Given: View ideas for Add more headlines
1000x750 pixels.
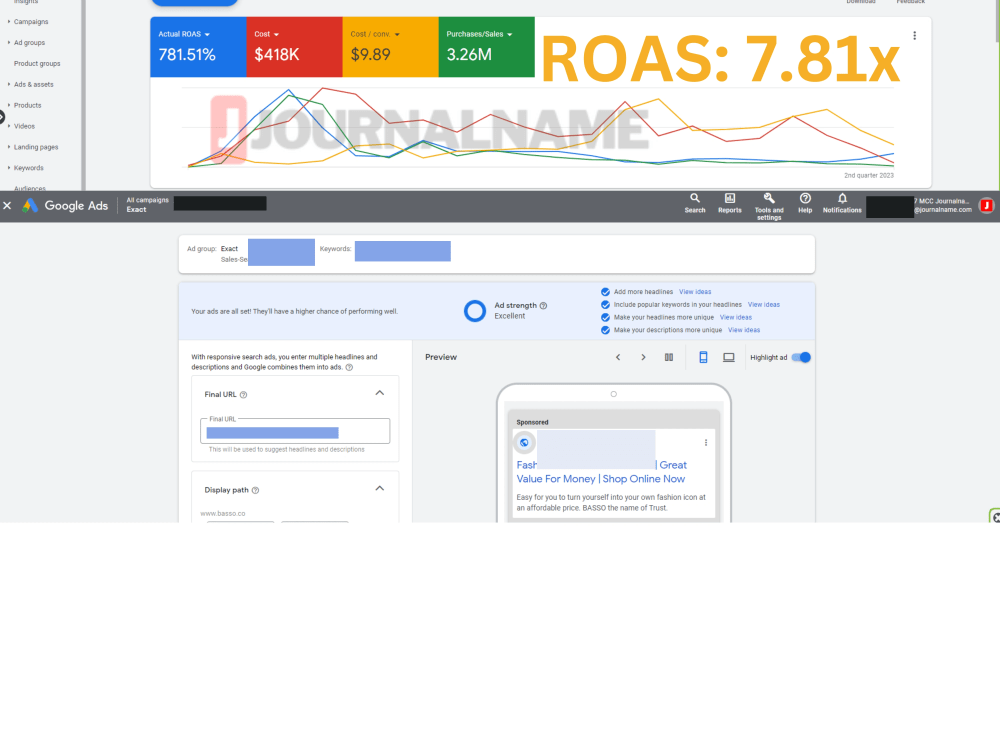Looking at the screenshot, I should click(695, 291).
